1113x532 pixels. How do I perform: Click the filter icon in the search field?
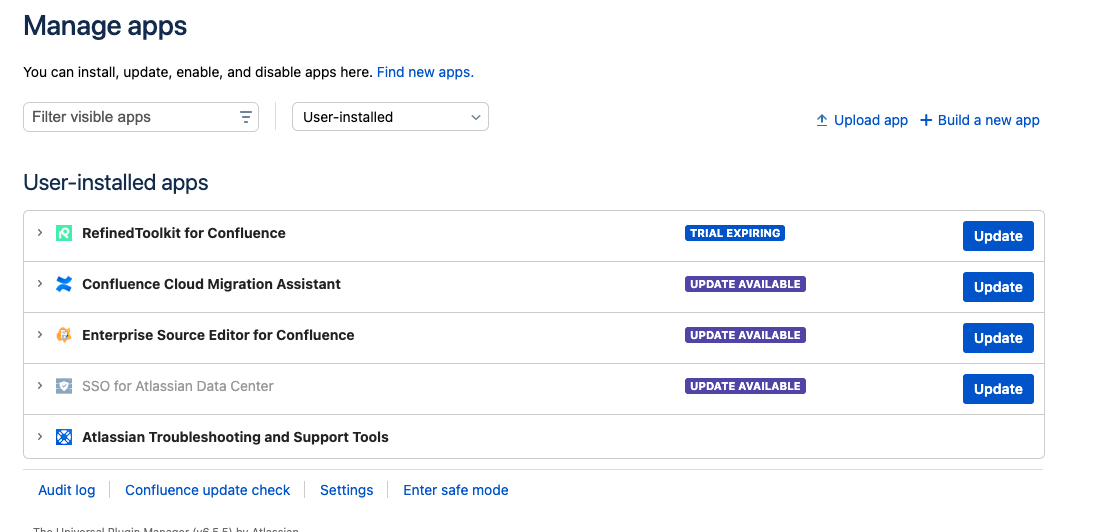[x=246, y=117]
